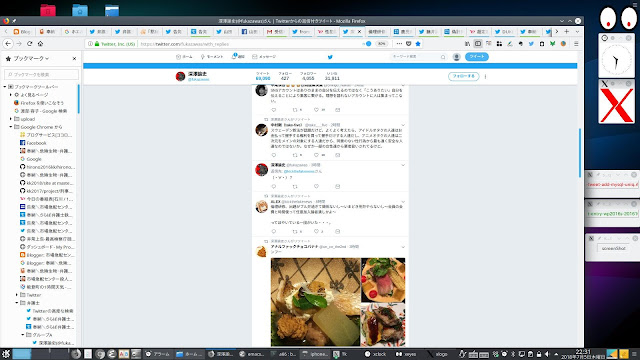Open the モーメント item in Twitter nav

tap(212, 57)
